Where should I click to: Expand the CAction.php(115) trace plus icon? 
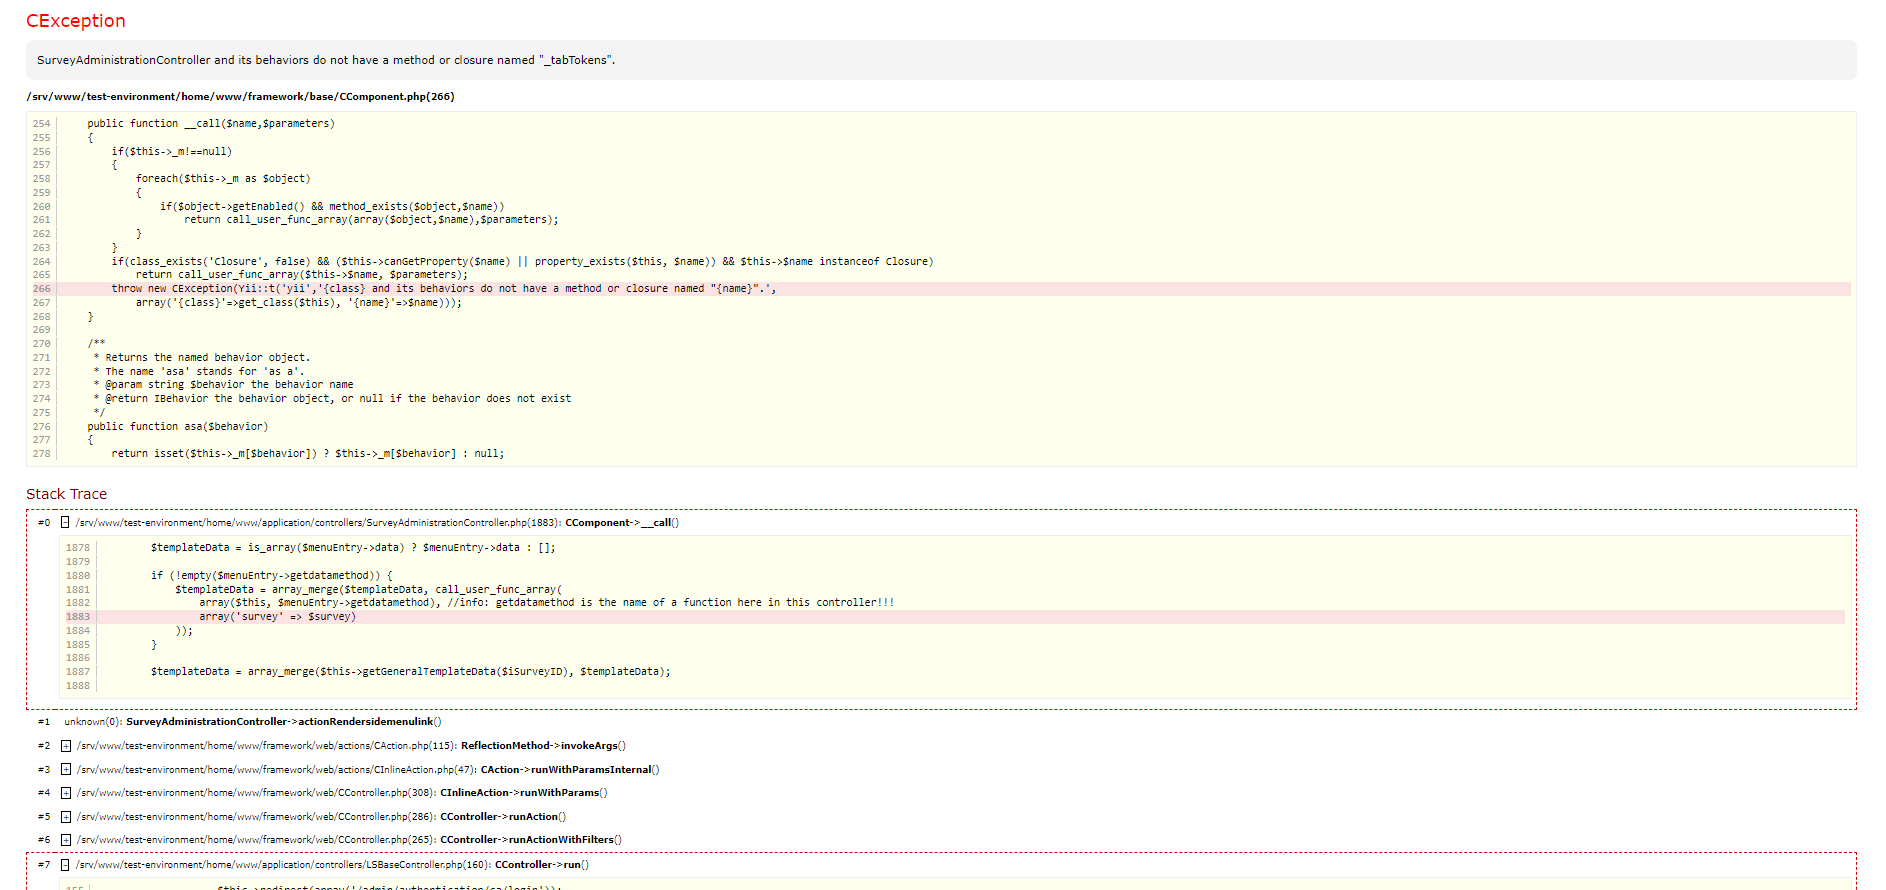tap(66, 746)
